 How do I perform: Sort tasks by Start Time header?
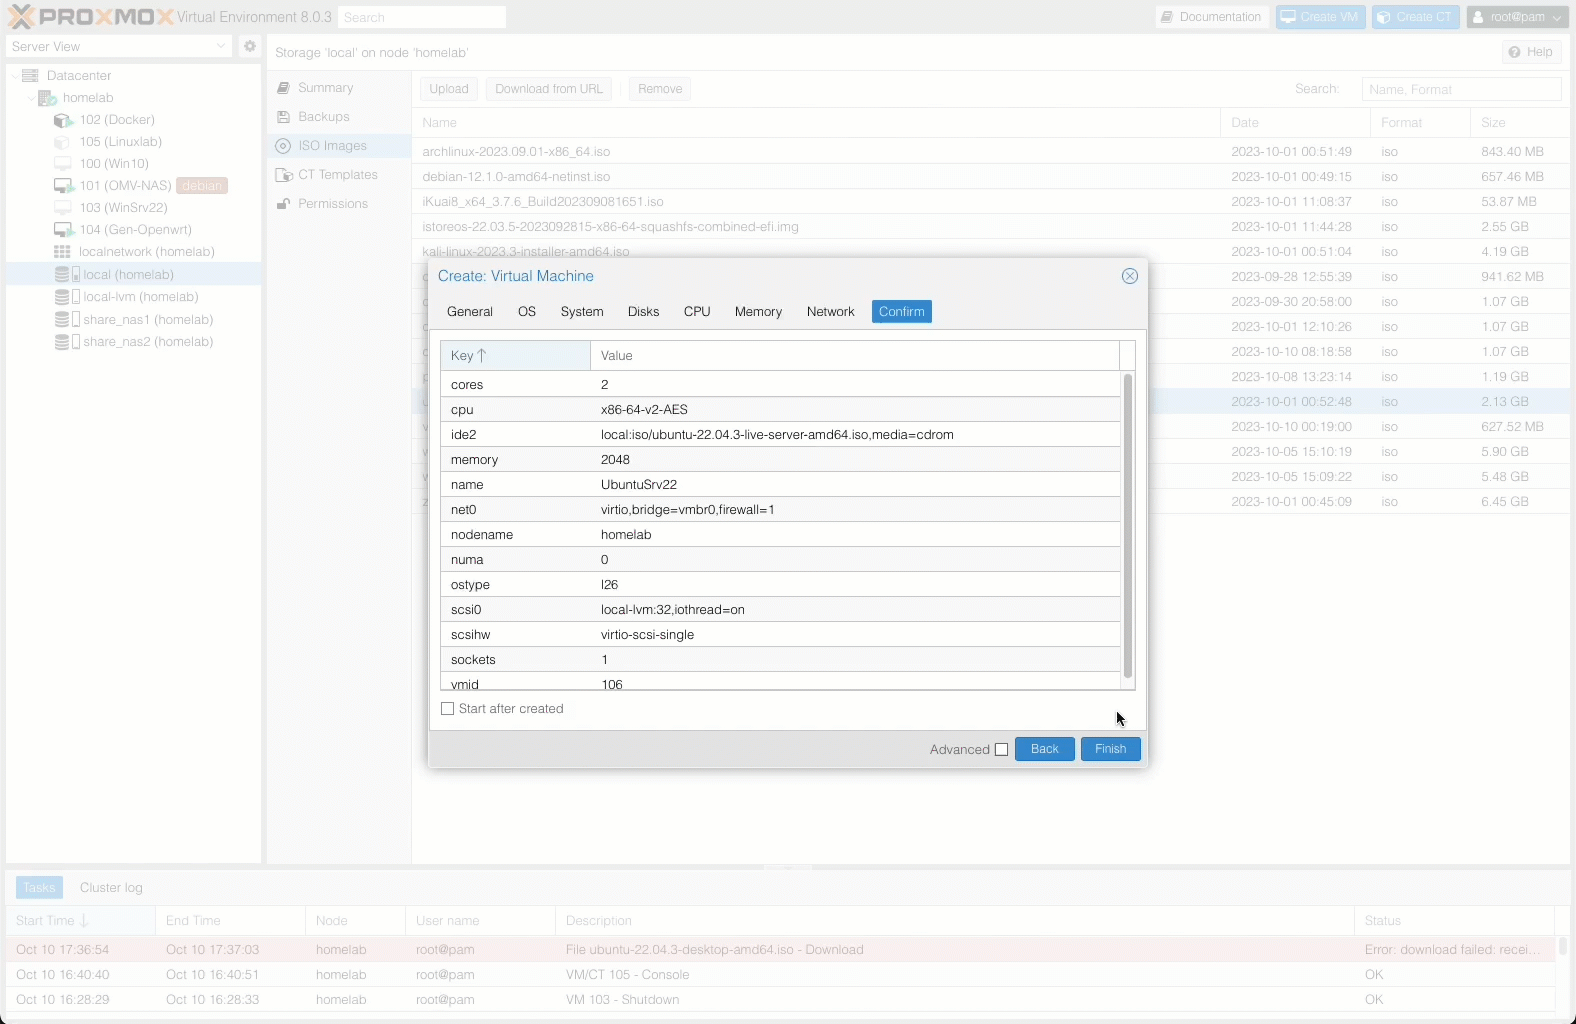click(80, 921)
